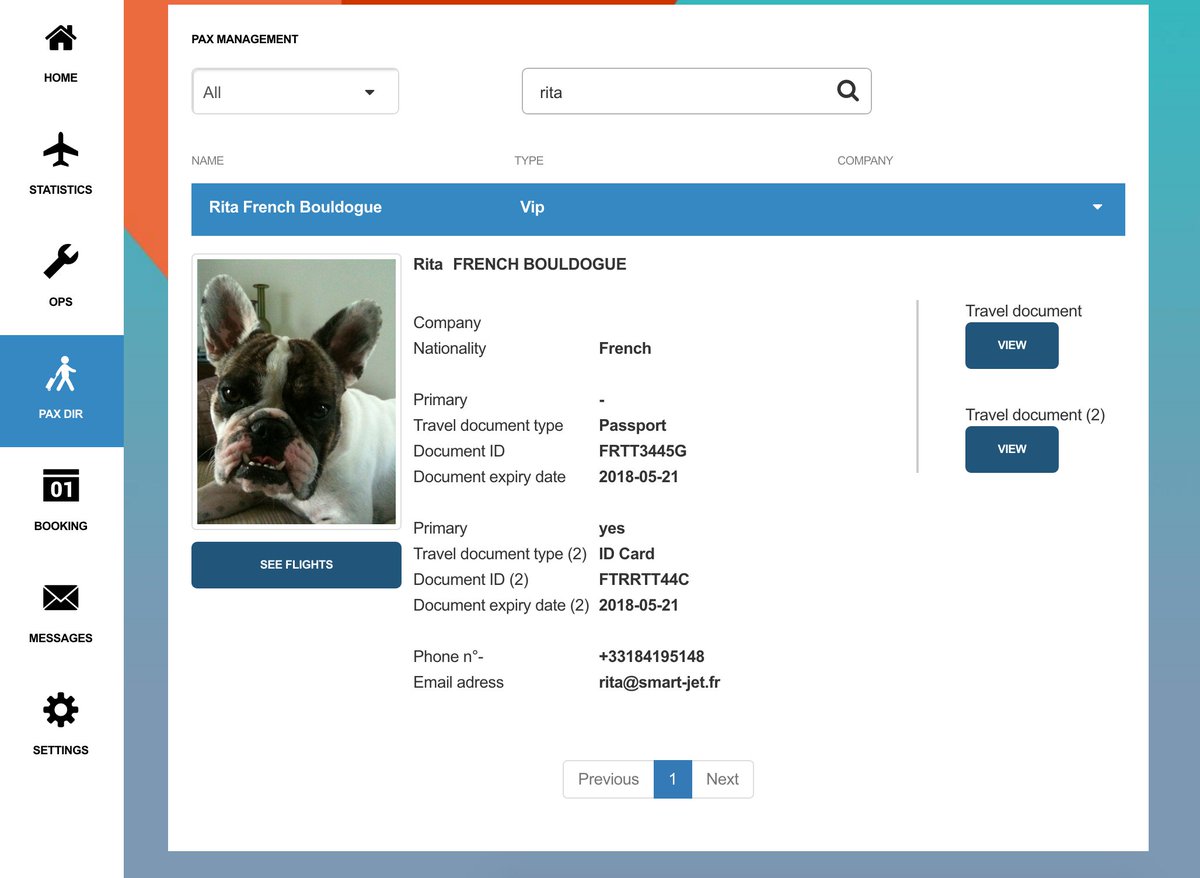Screen dimensions: 1200x878
Task: Click the ID Card document type value
Action: click(627, 554)
